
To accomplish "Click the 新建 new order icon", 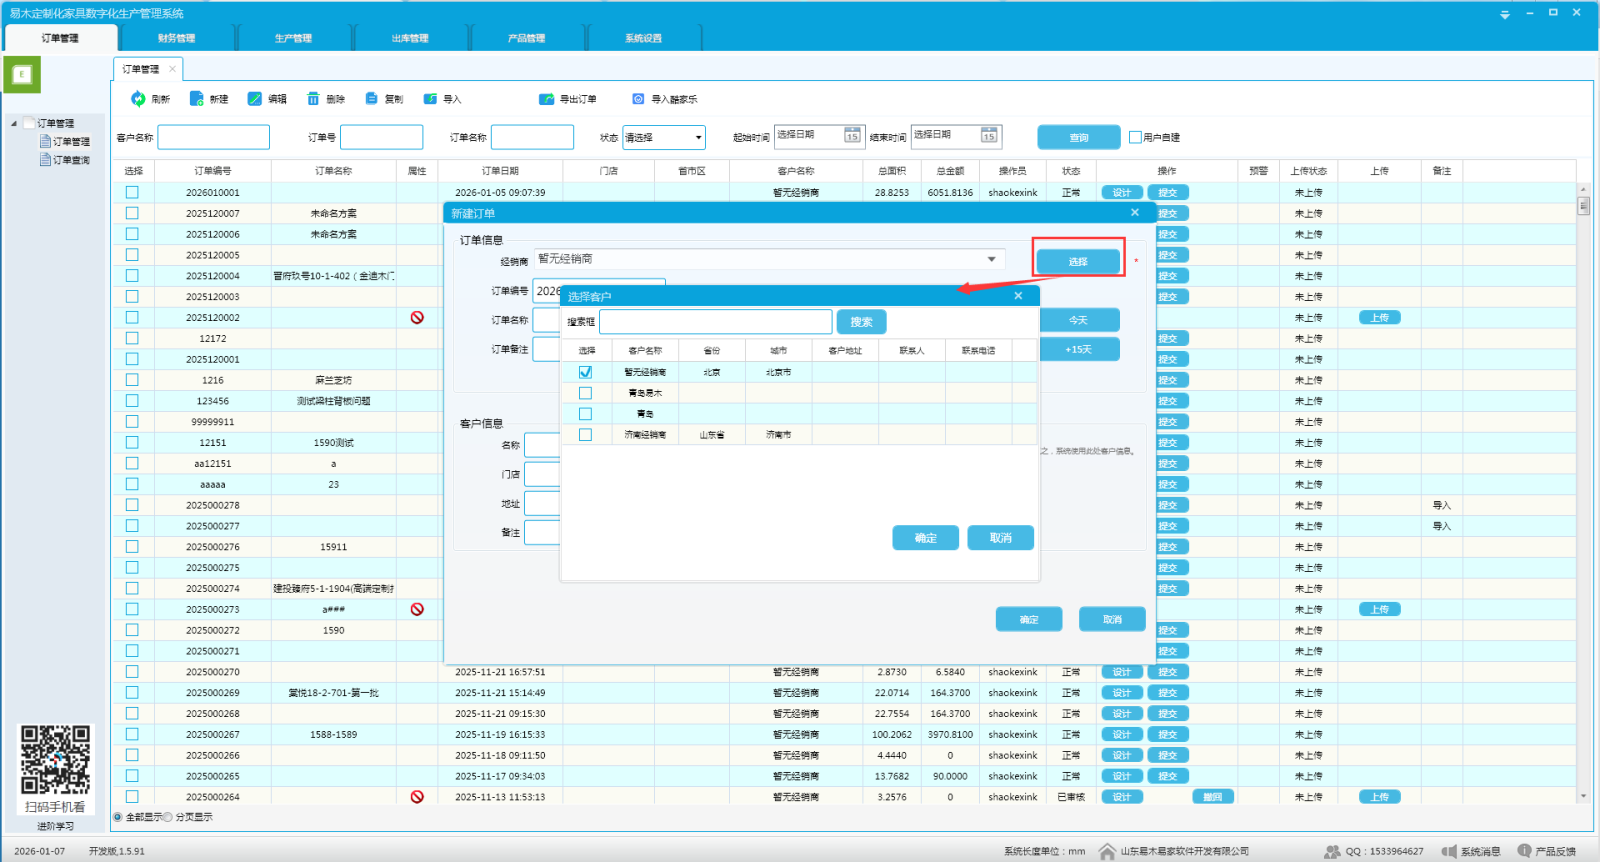I will pos(197,99).
